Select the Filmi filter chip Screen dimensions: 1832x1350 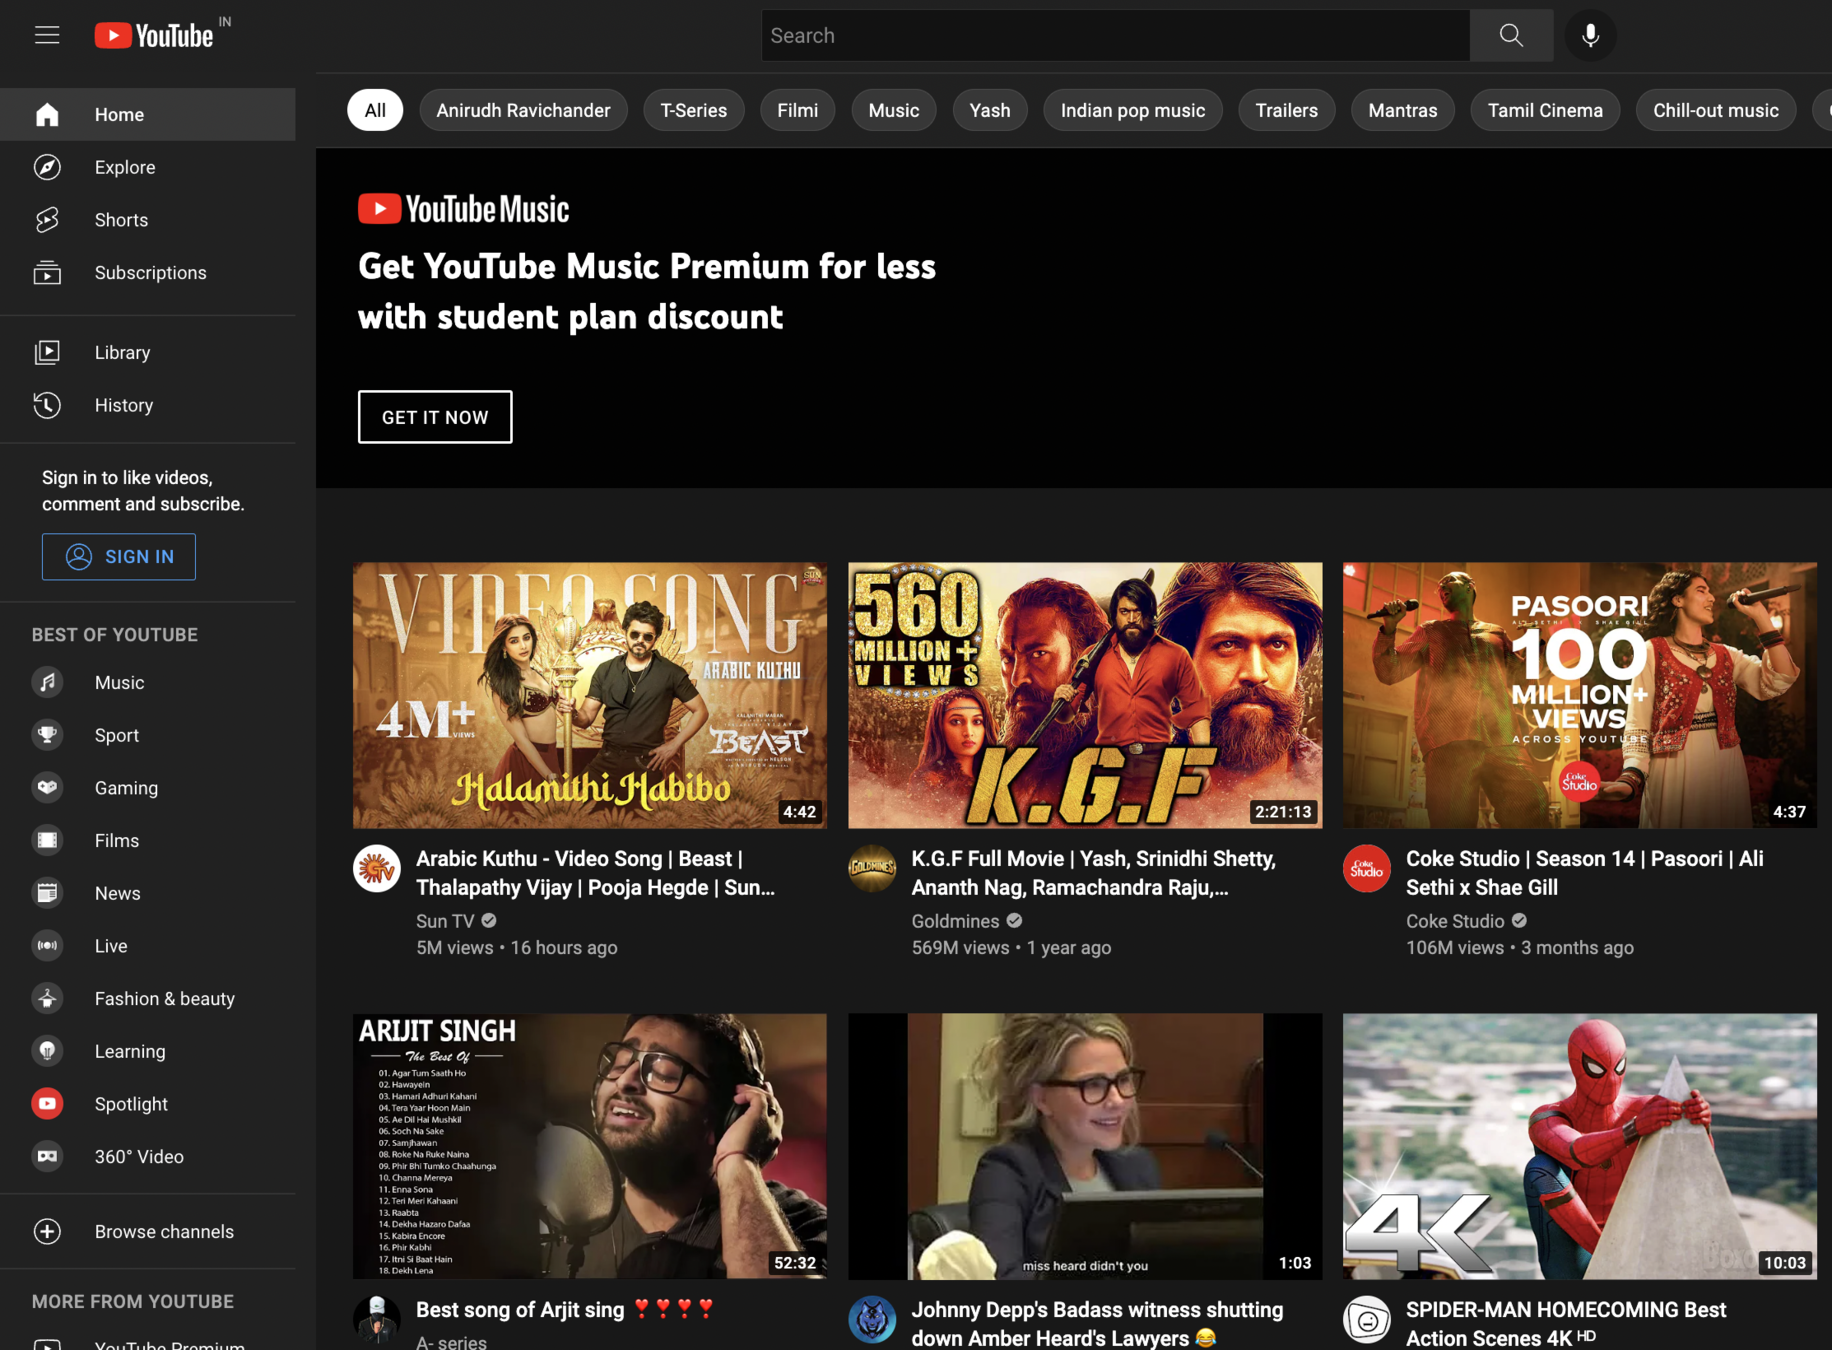point(797,110)
